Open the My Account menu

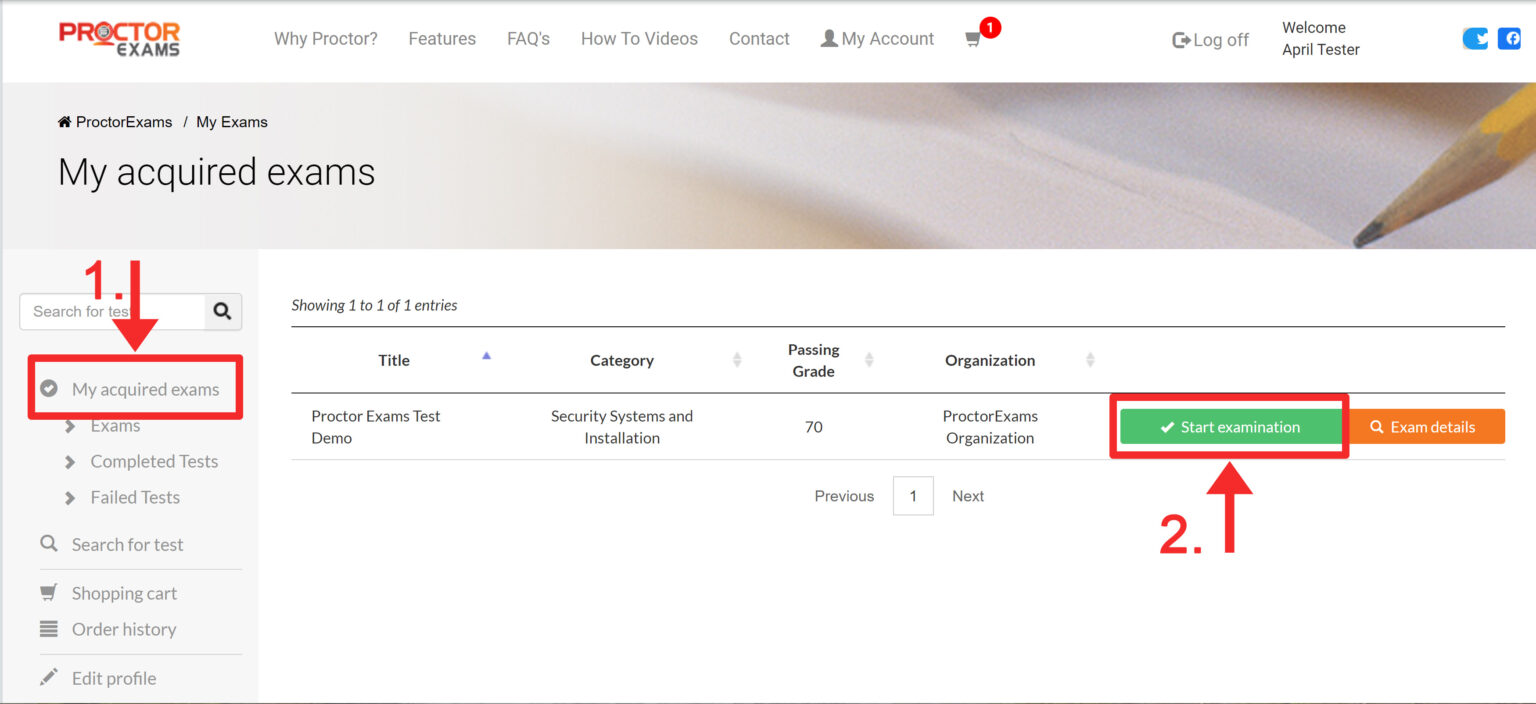[877, 39]
